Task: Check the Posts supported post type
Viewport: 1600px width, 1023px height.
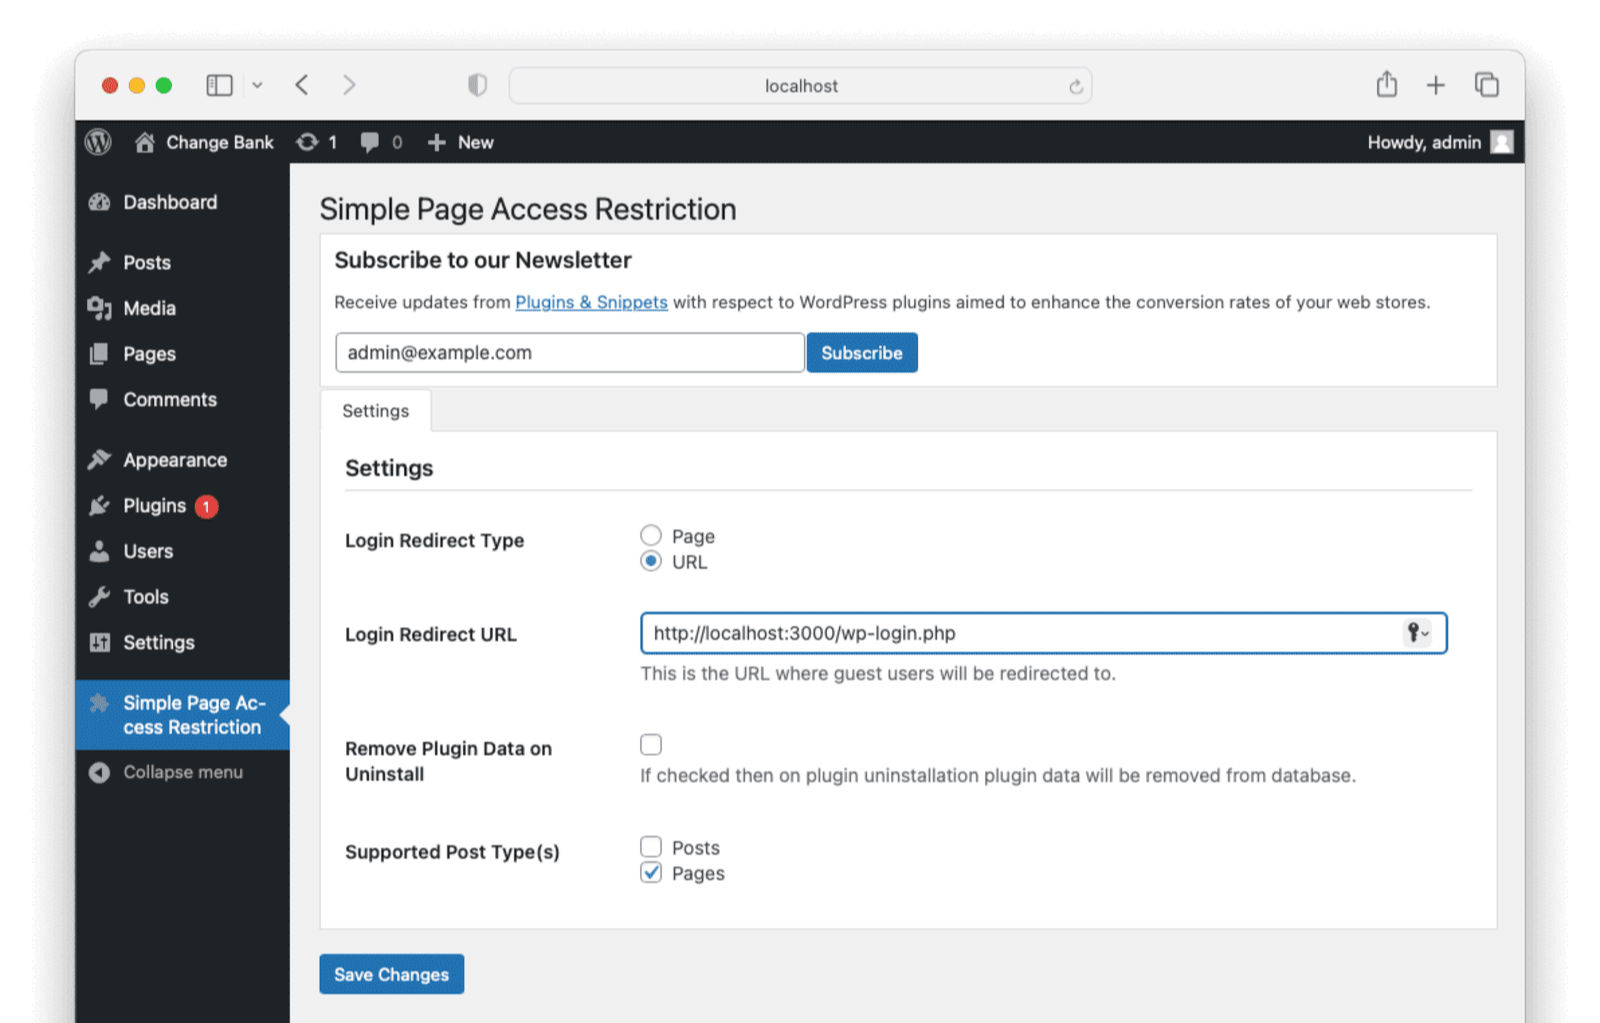Action: coord(651,845)
